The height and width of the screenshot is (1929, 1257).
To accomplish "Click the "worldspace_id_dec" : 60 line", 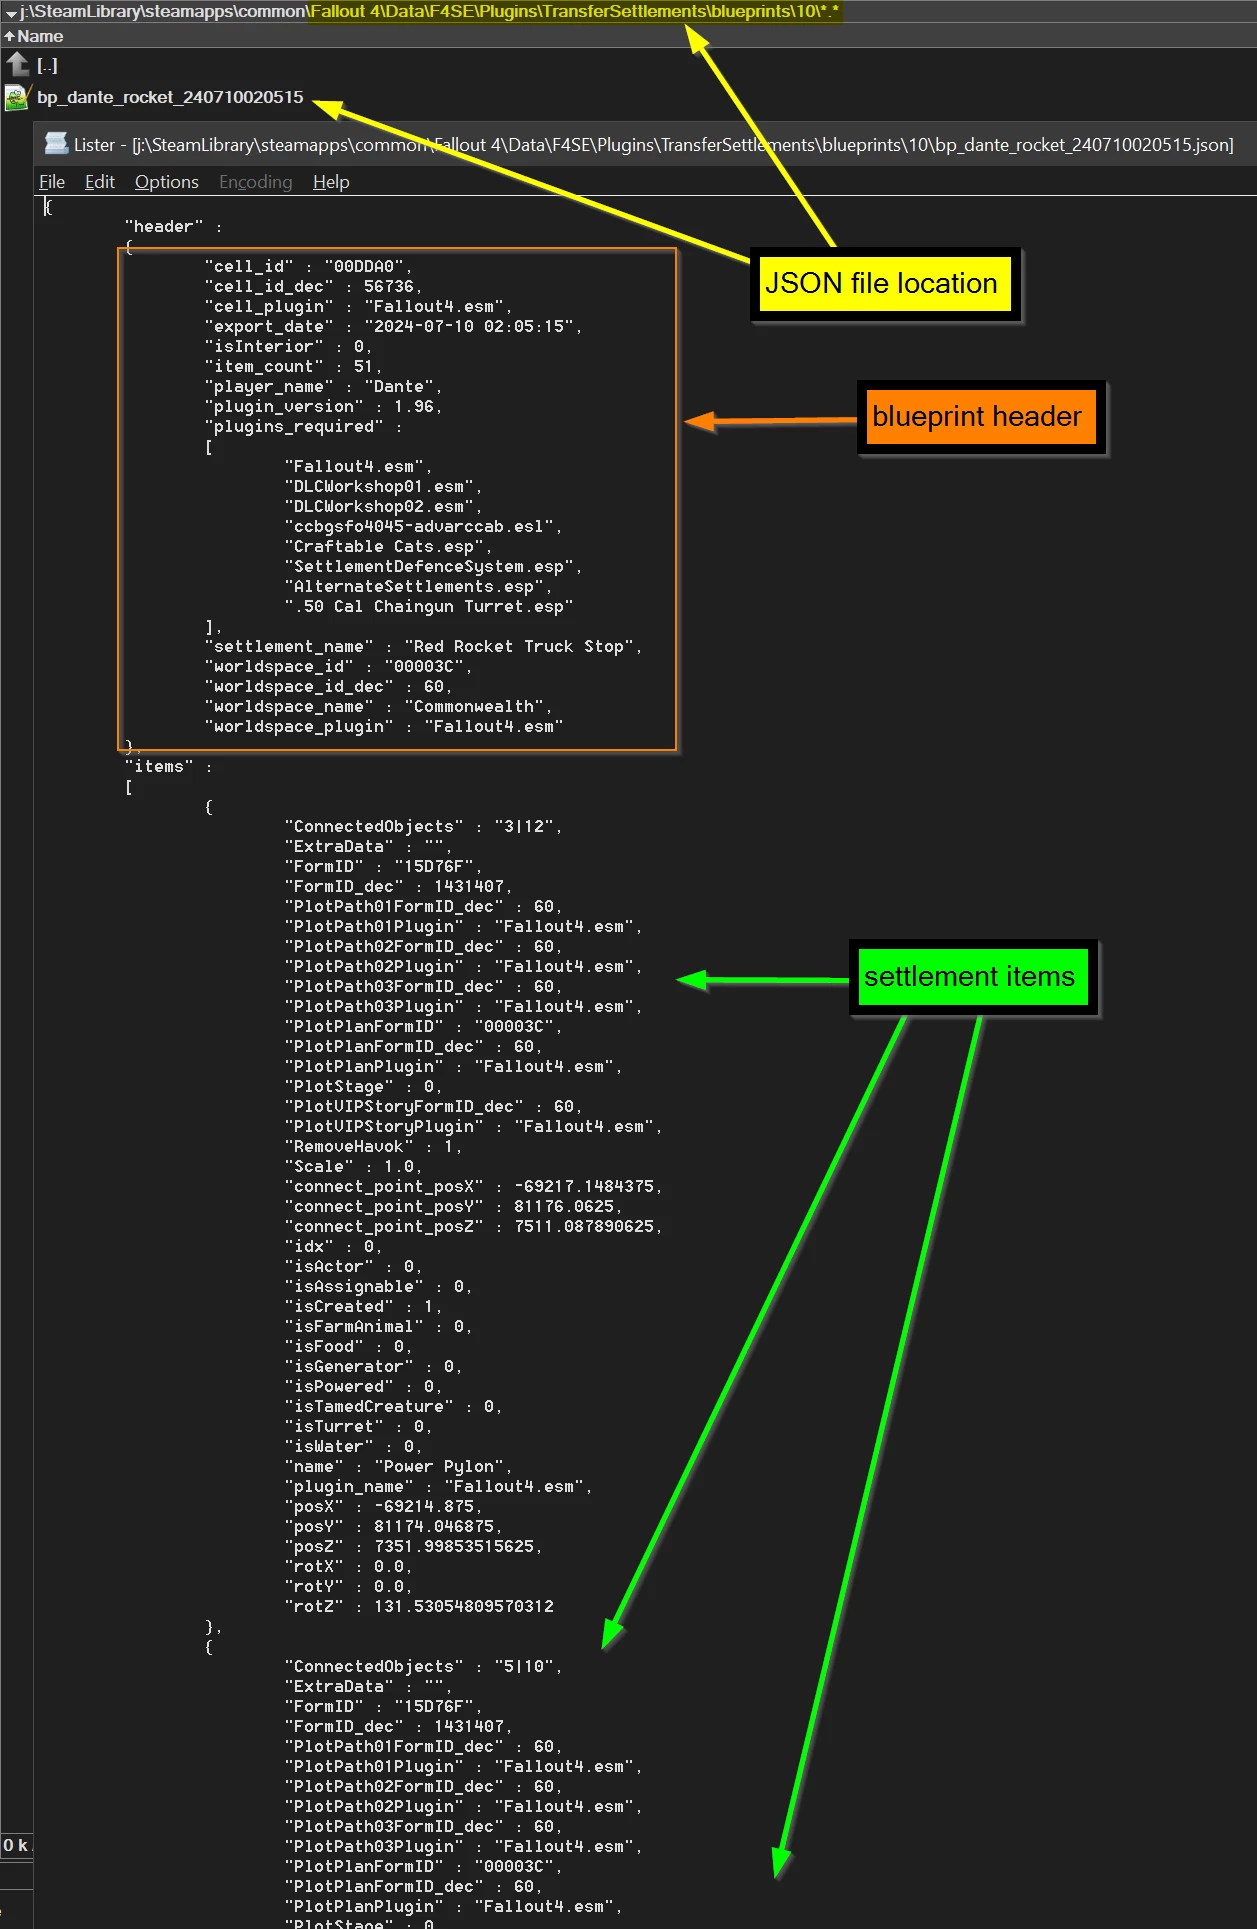I will pyautogui.click(x=329, y=687).
